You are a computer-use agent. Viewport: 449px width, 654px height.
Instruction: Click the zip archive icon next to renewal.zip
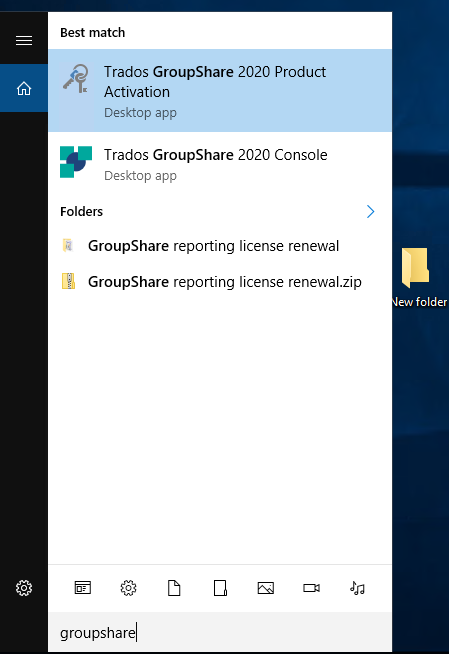[68, 282]
